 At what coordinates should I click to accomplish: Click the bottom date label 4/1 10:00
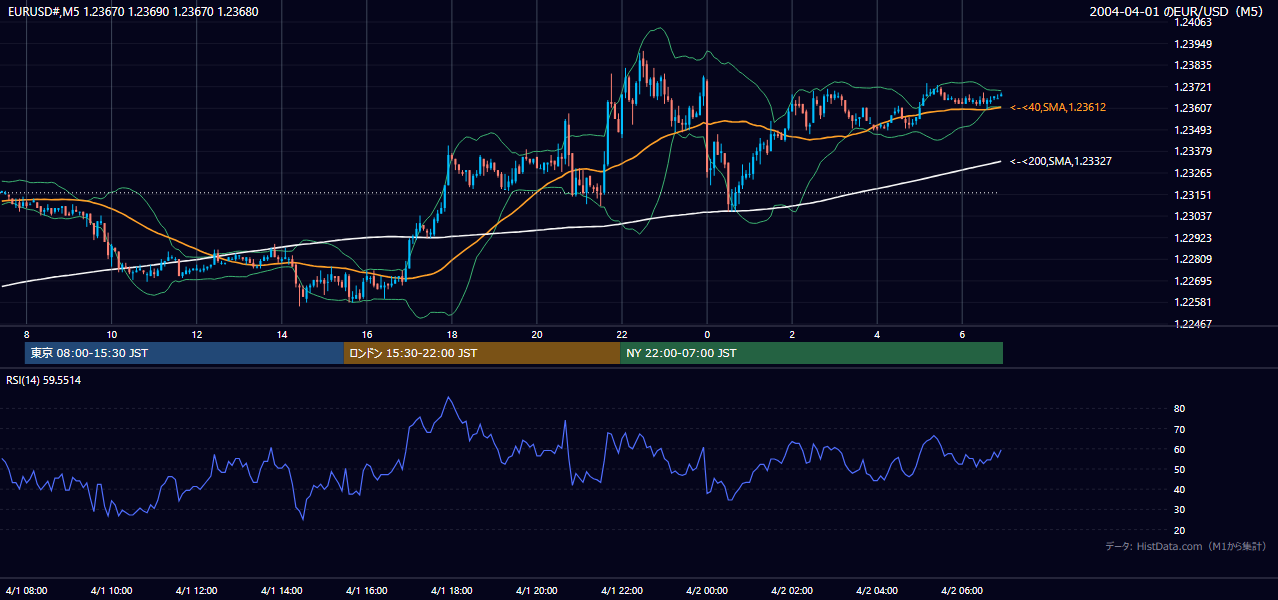[x=112, y=590]
